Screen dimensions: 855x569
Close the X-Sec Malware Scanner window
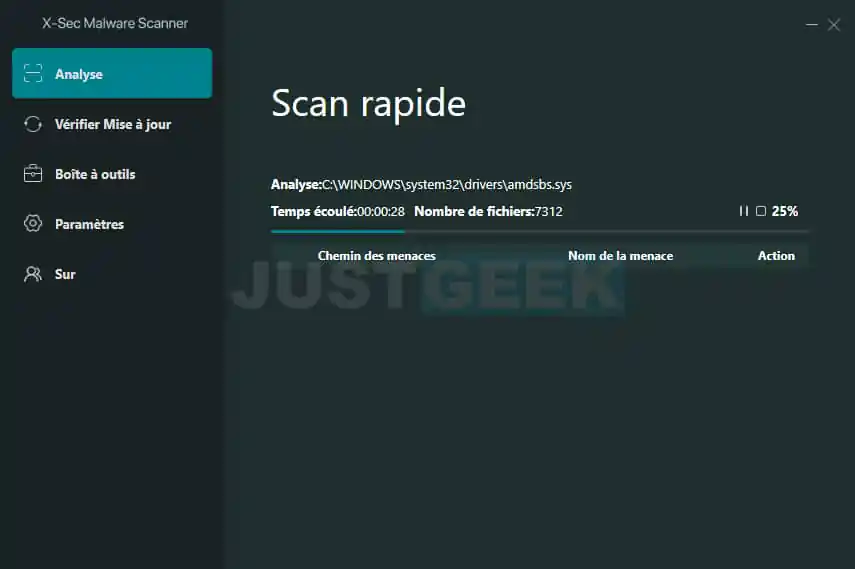(x=834, y=25)
